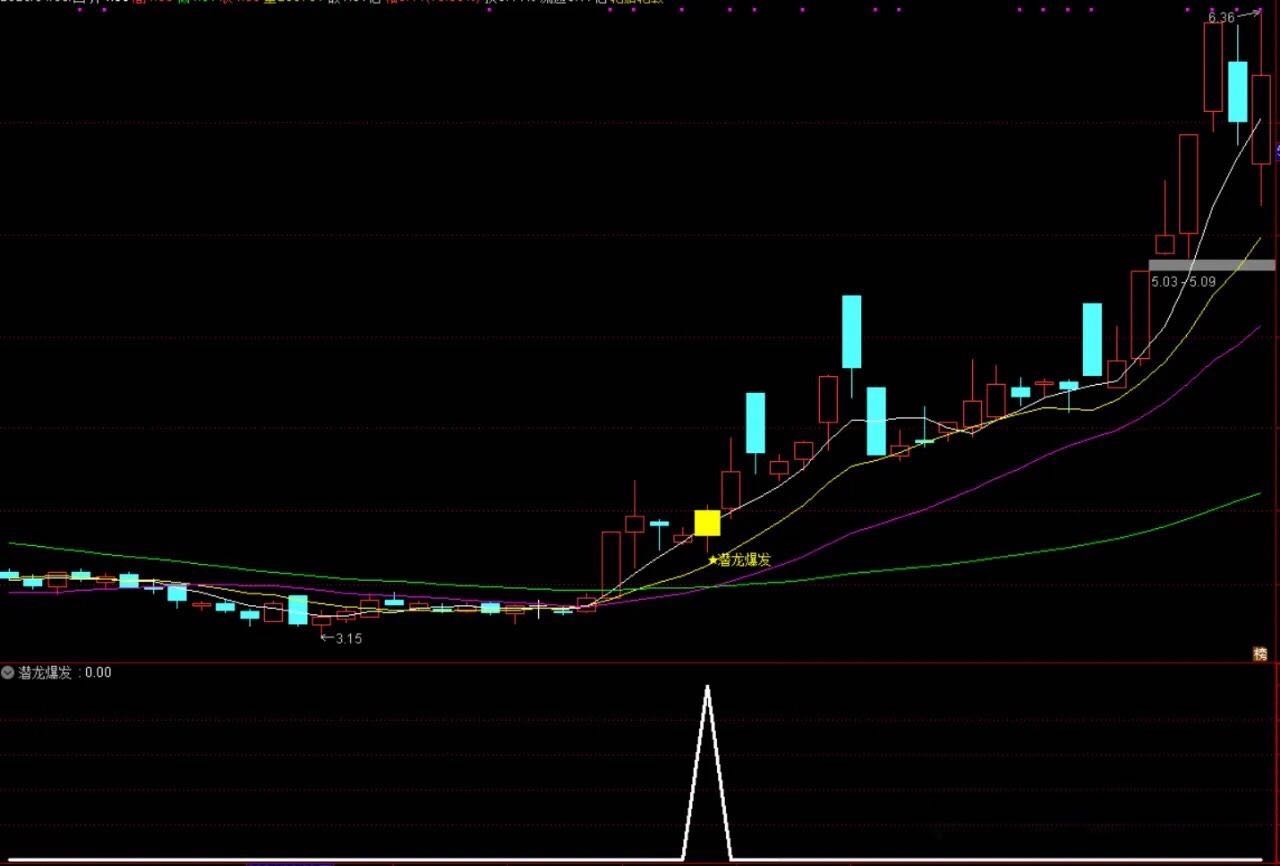
Task: Select the gray gap band bar
Action: tap(1212, 265)
